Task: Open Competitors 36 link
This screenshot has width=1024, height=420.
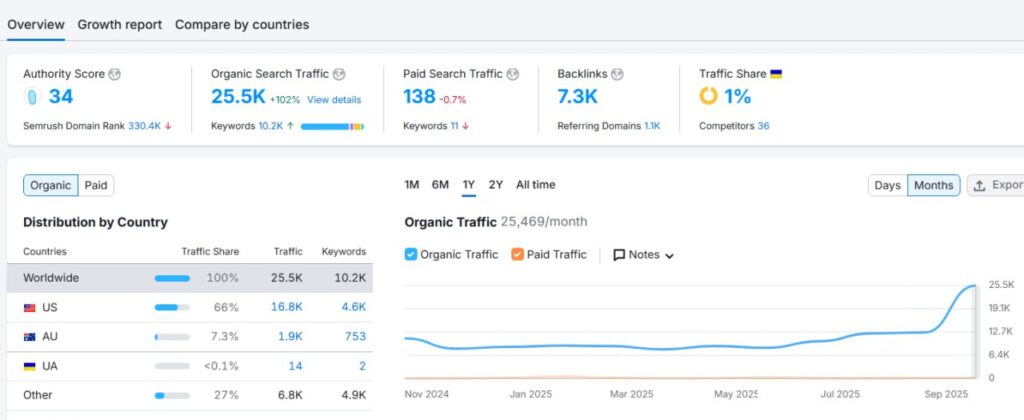Action: tap(763, 126)
